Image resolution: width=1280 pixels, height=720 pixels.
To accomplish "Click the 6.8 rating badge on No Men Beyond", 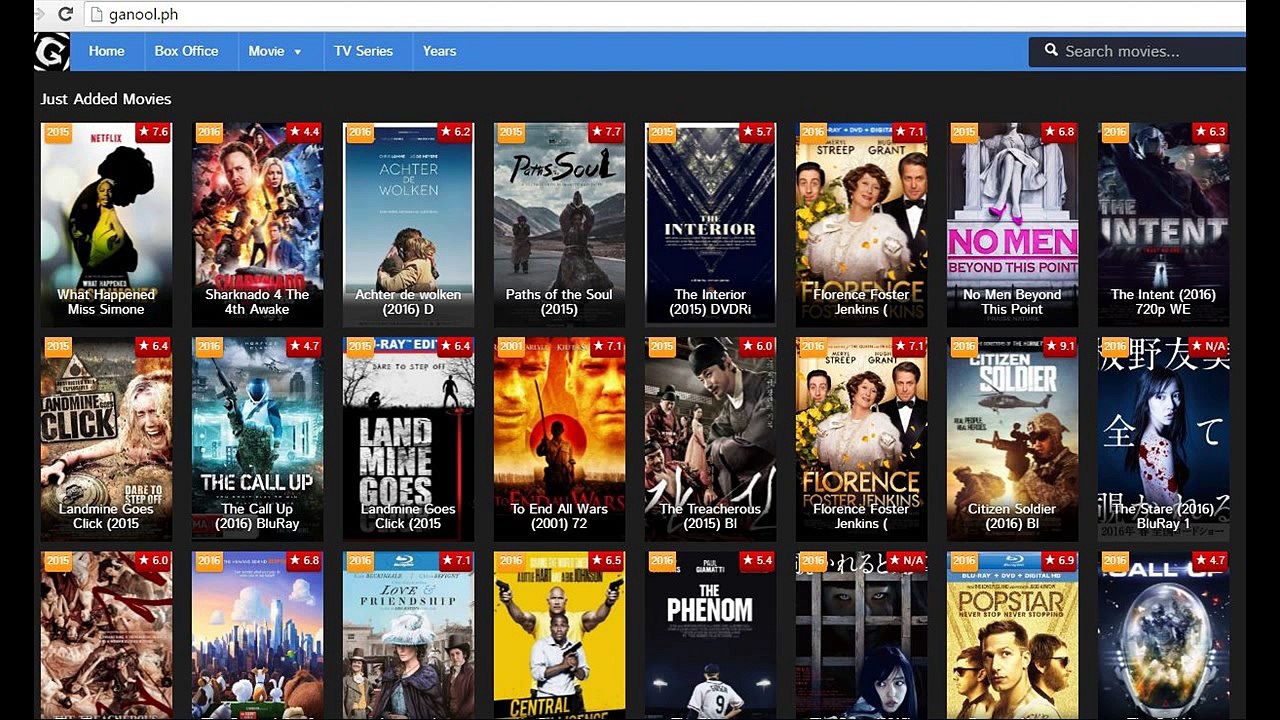I will click(x=1059, y=132).
